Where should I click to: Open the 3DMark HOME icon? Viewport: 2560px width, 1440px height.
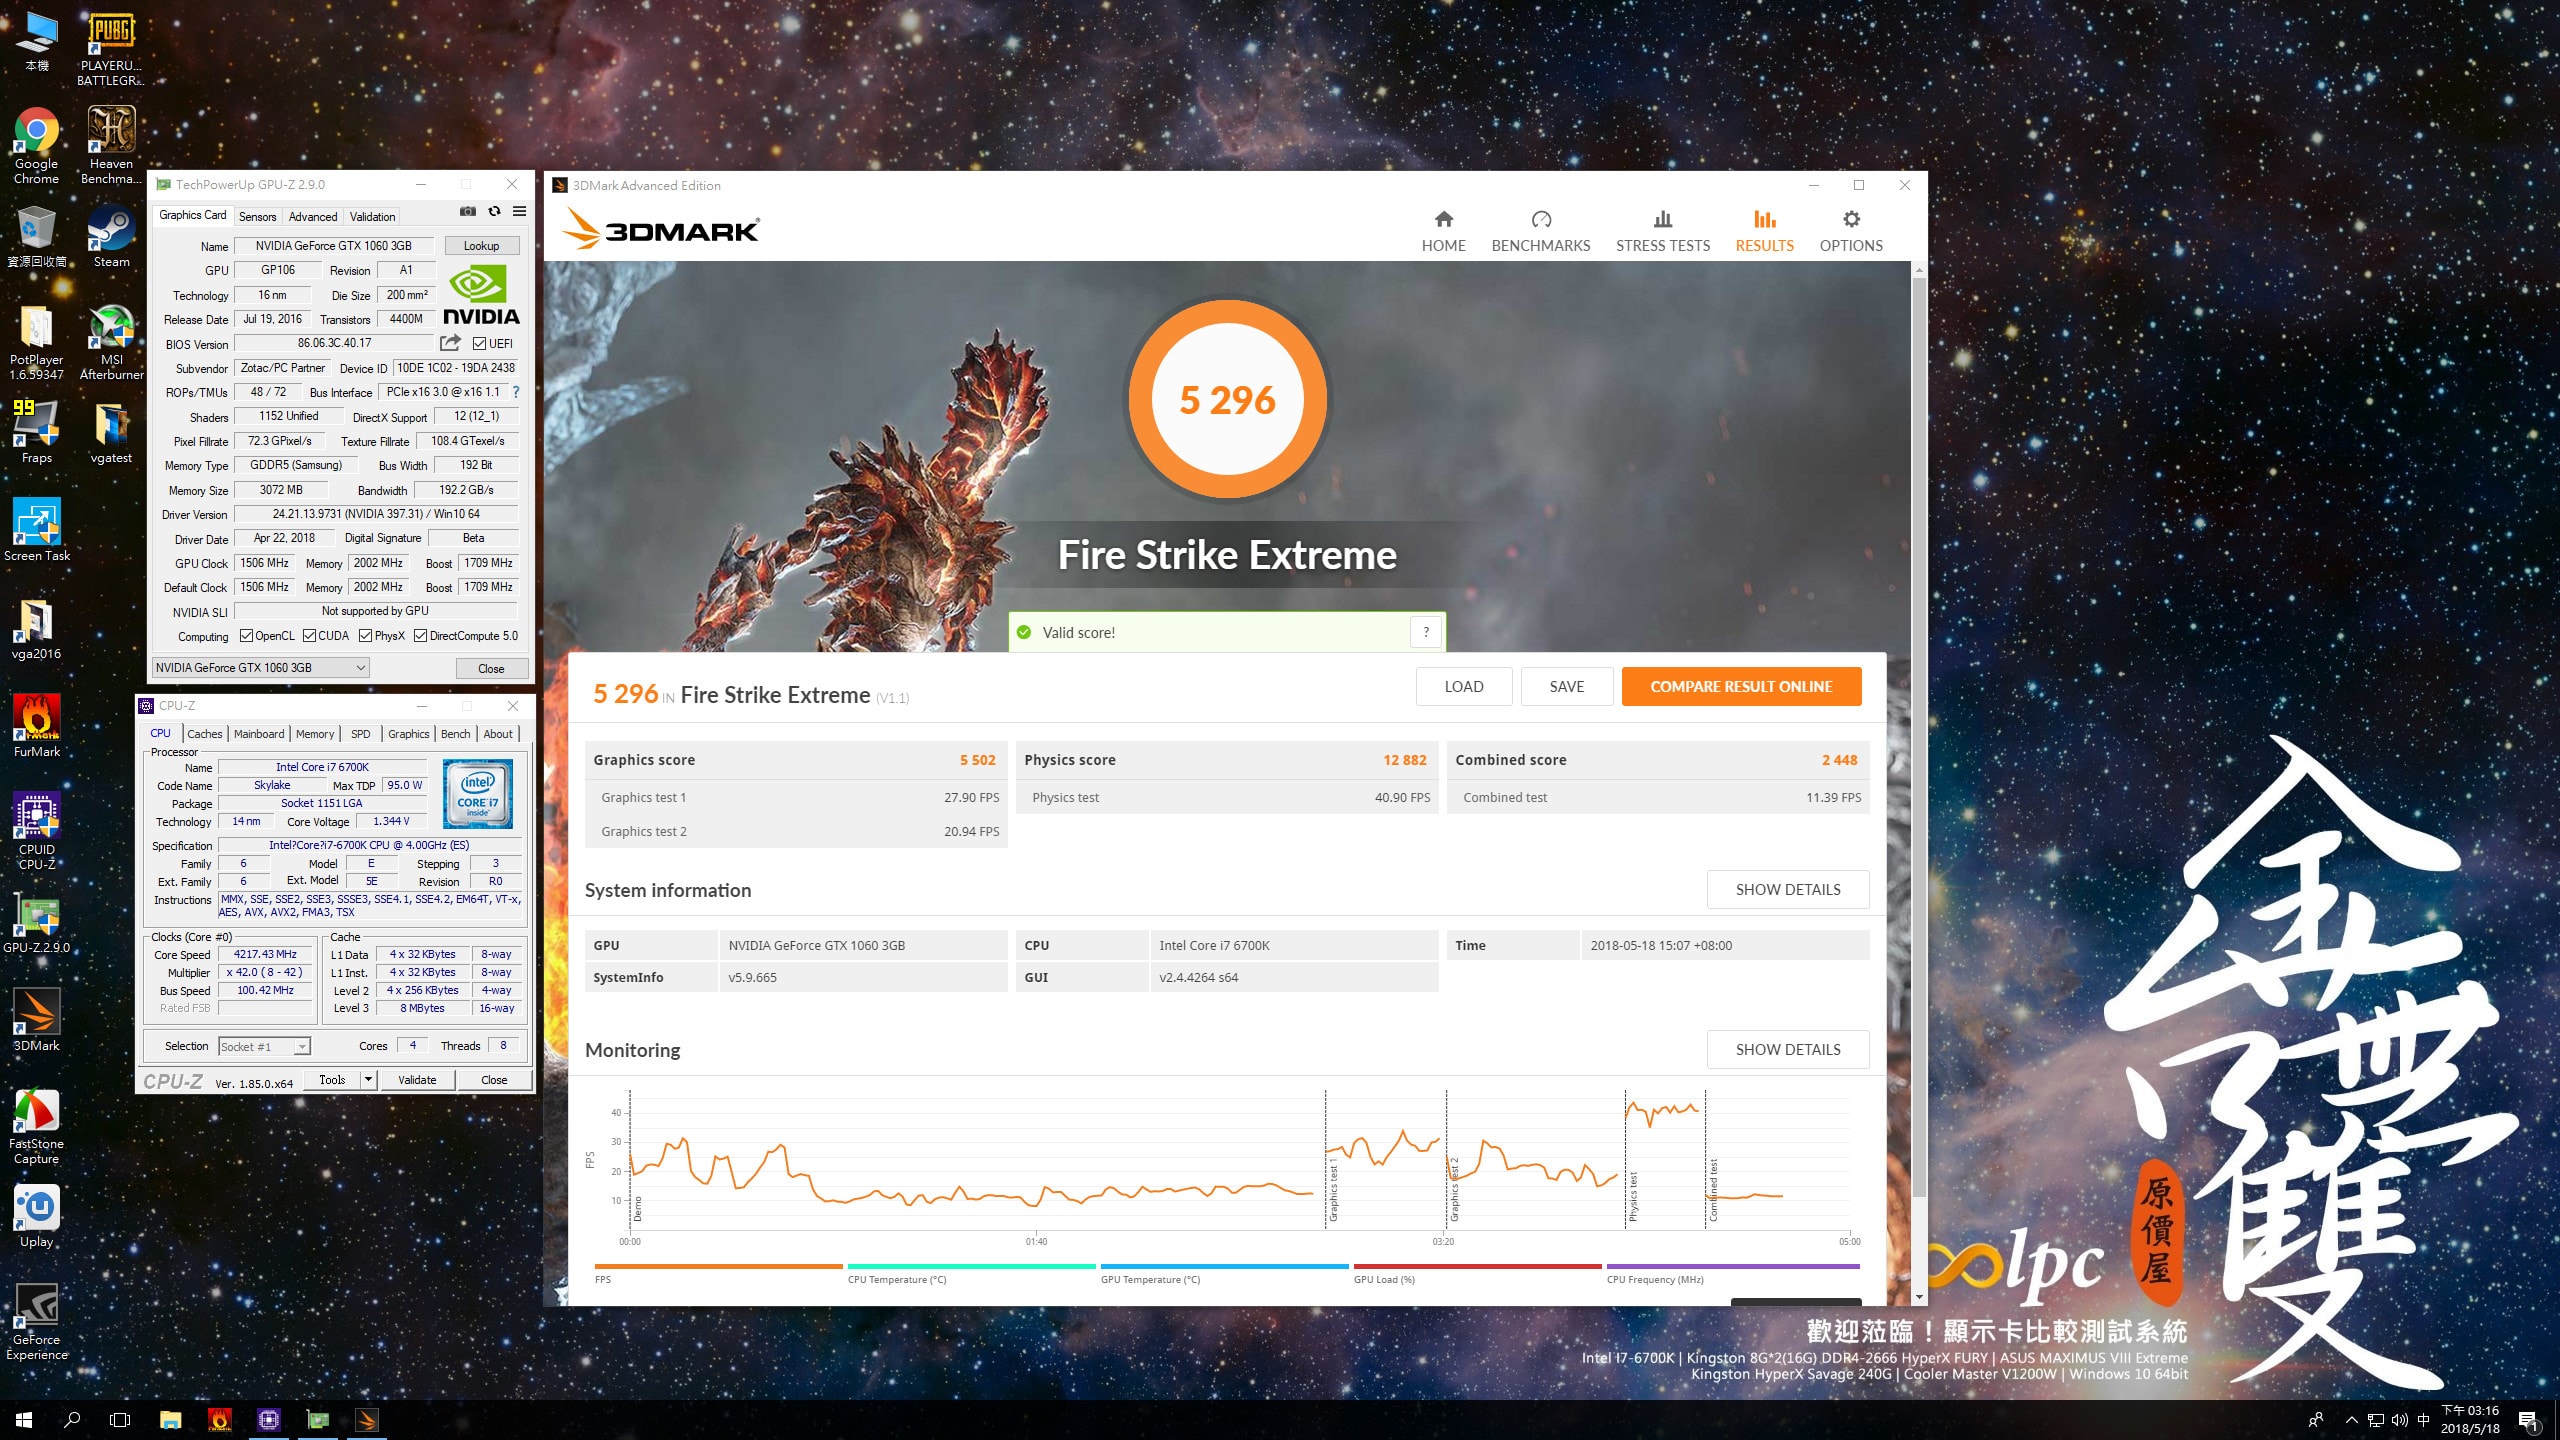pos(1443,220)
